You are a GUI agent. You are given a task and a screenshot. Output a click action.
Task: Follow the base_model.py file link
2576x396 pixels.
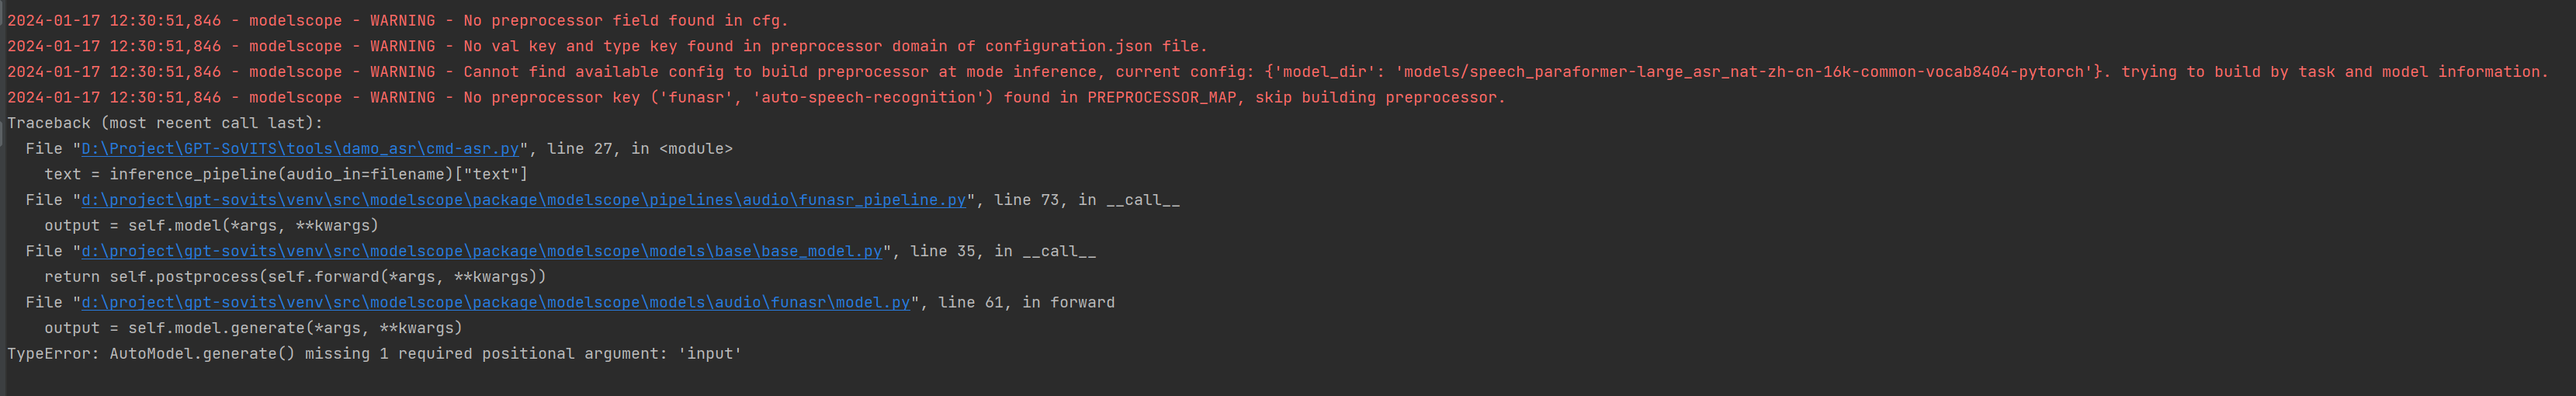click(x=481, y=251)
